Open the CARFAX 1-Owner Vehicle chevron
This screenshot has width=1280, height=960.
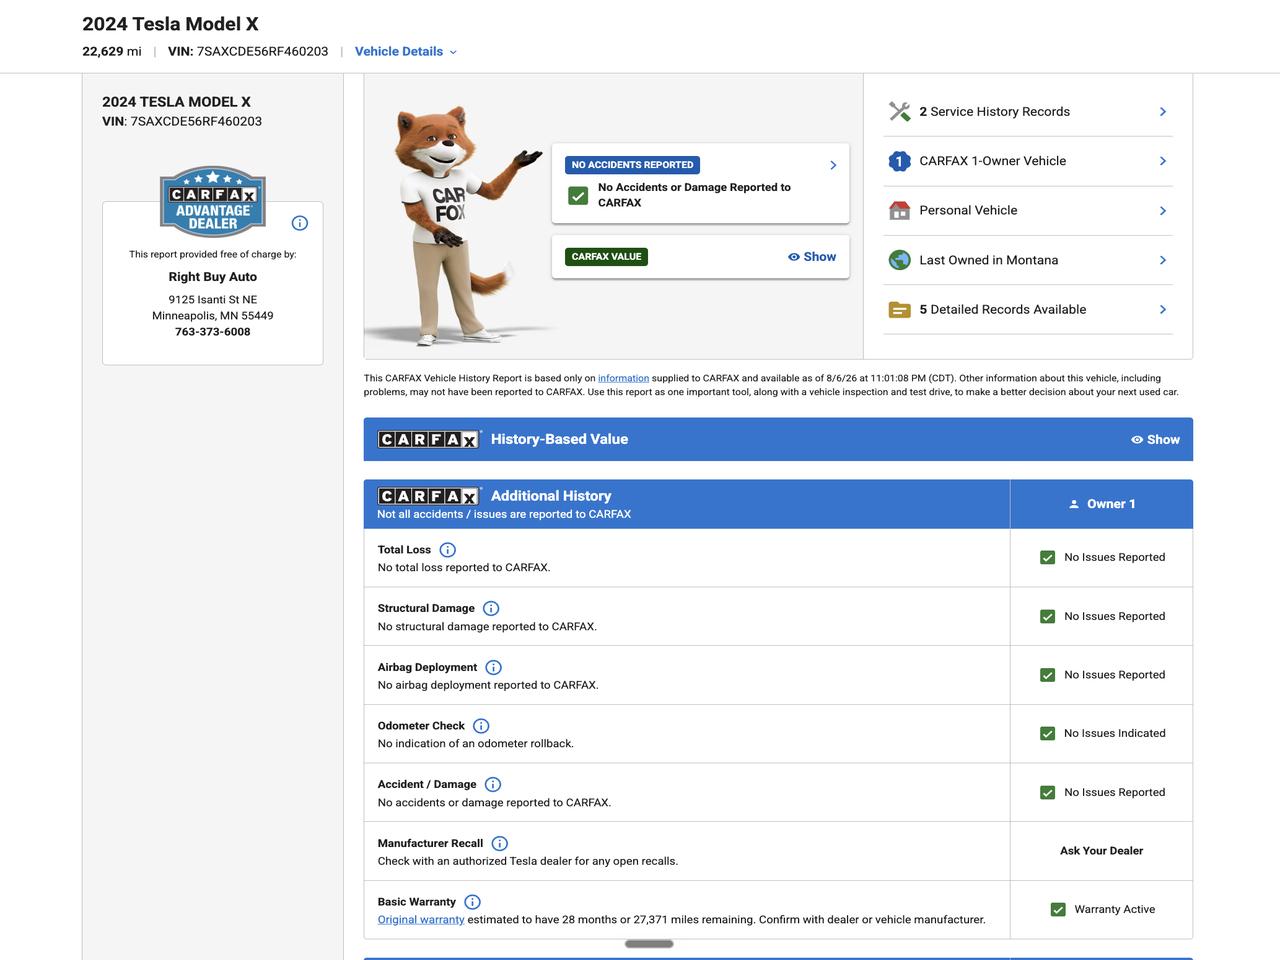click(1162, 161)
